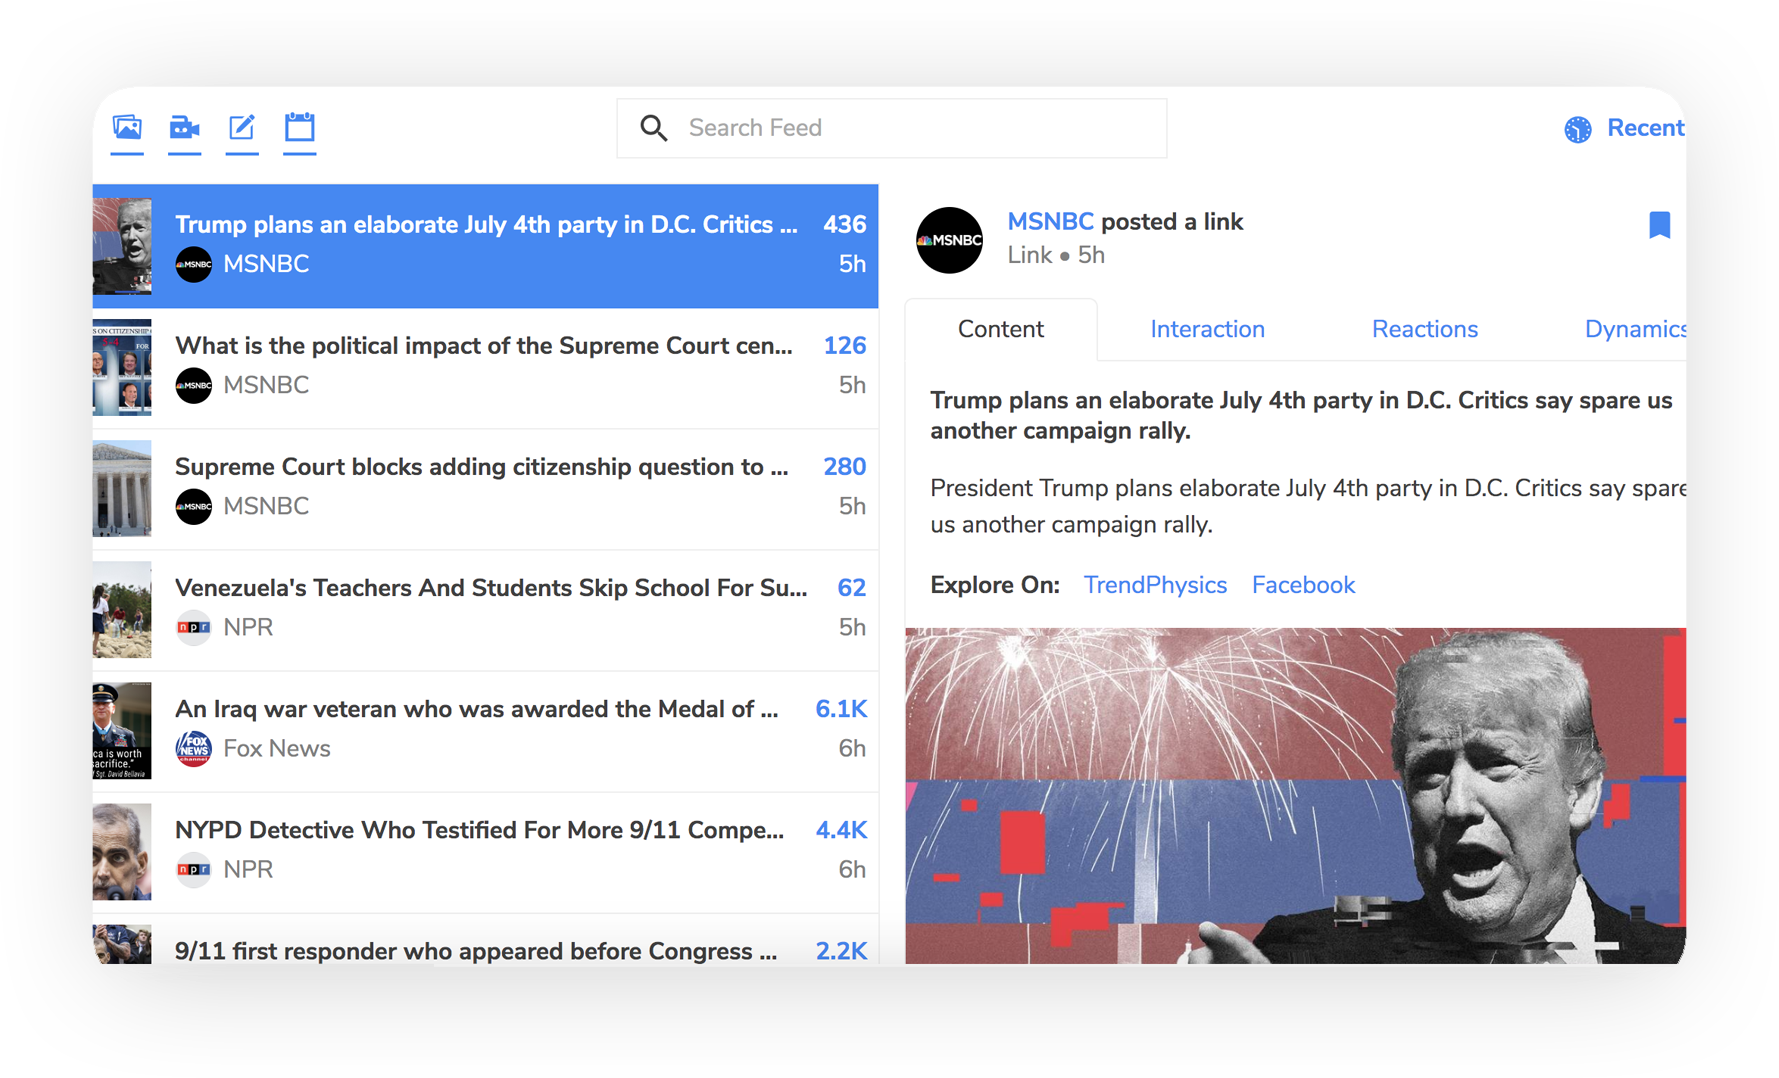Click the 2.2K interaction count
Screen dimensions: 1779x1078
pos(841,951)
